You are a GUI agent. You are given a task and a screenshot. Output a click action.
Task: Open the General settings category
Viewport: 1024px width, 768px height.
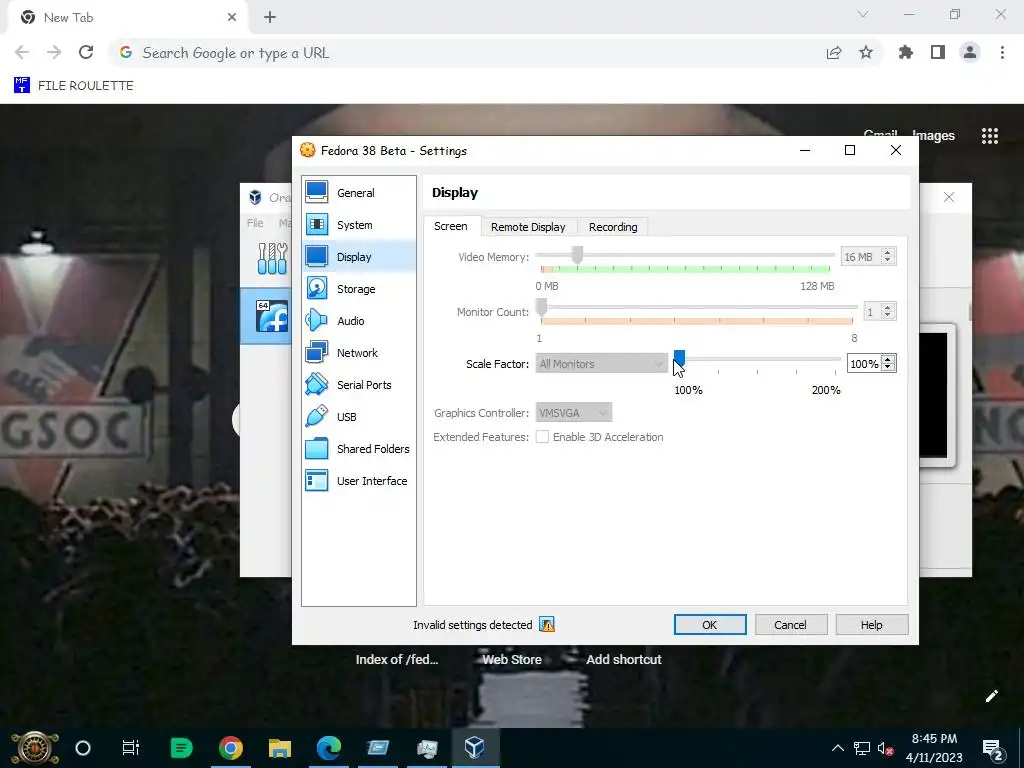[359, 193]
